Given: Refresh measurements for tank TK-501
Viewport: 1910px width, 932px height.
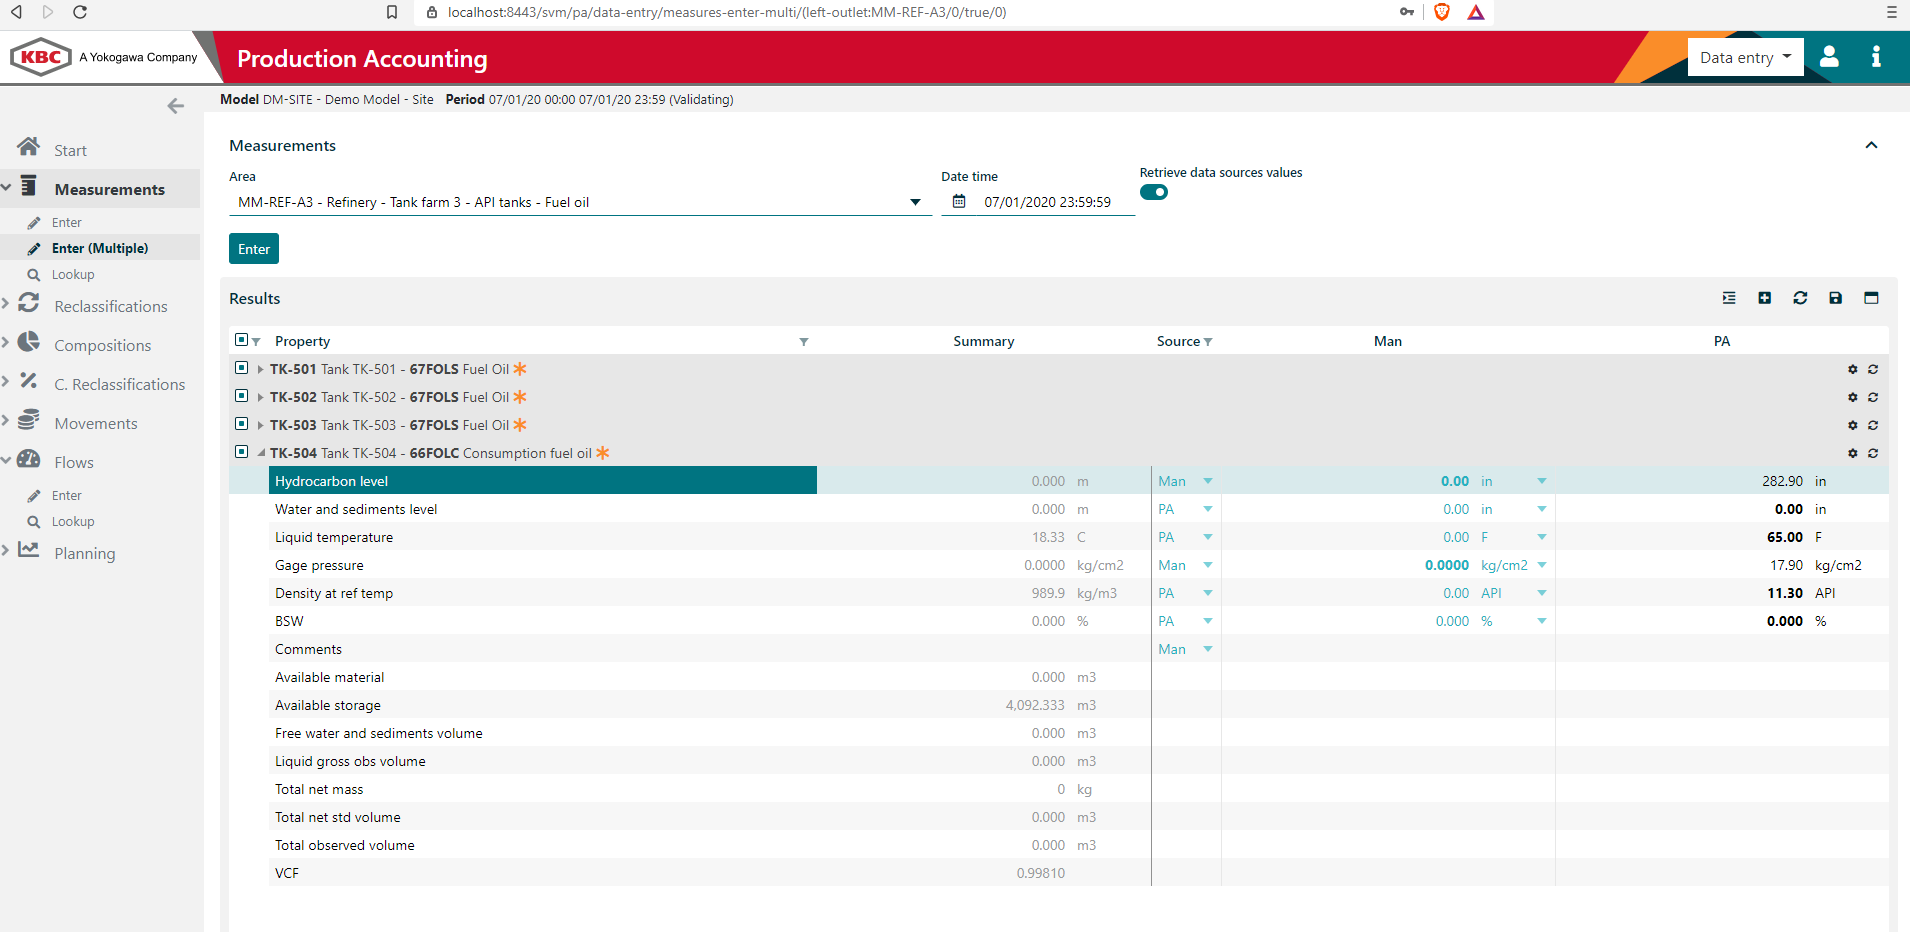Looking at the screenshot, I should 1872,369.
